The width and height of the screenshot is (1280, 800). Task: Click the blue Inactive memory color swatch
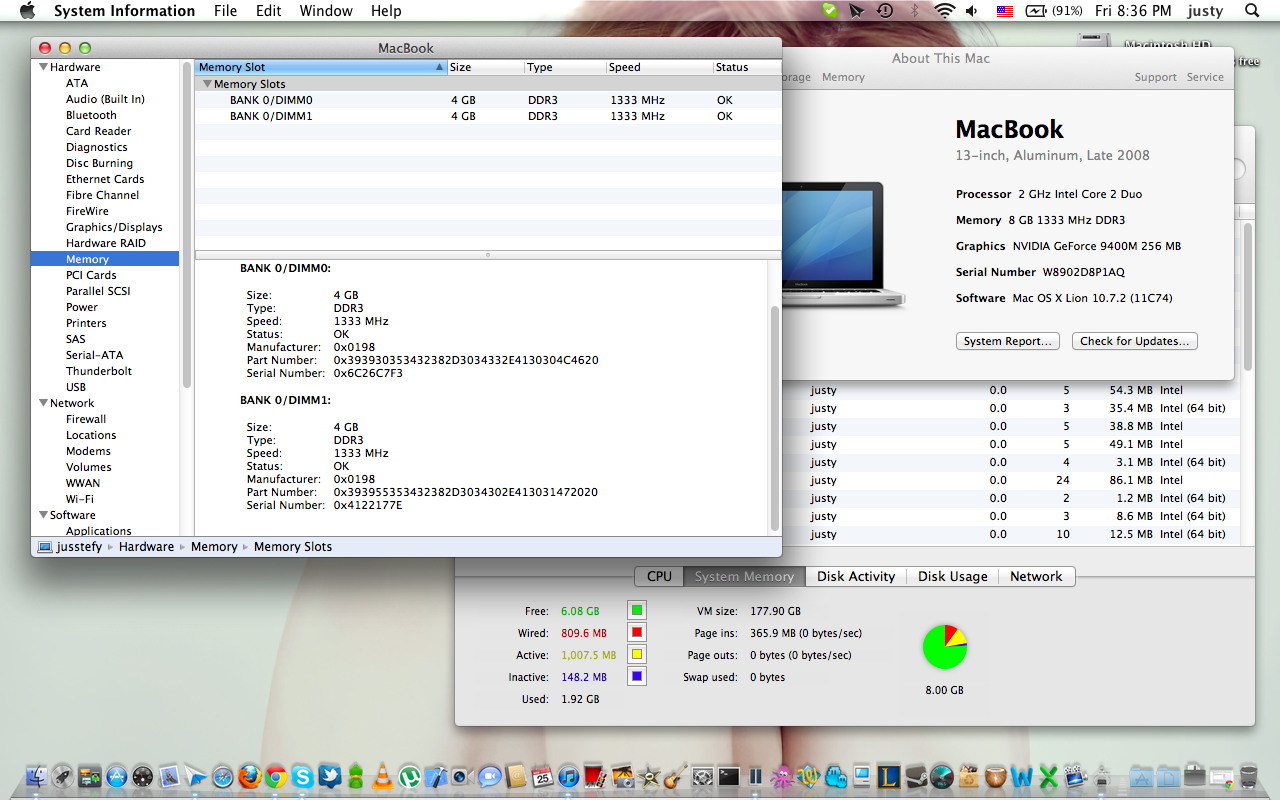click(x=637, y=676)
